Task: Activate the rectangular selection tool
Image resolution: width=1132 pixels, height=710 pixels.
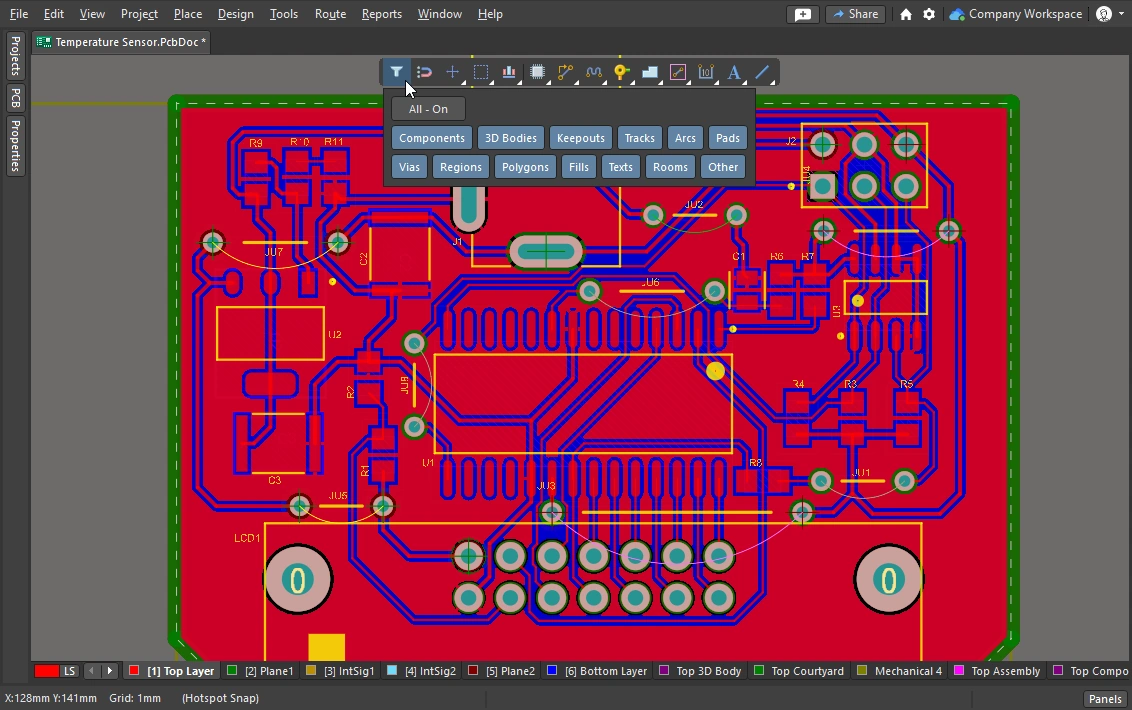Action: click(481, 72)
